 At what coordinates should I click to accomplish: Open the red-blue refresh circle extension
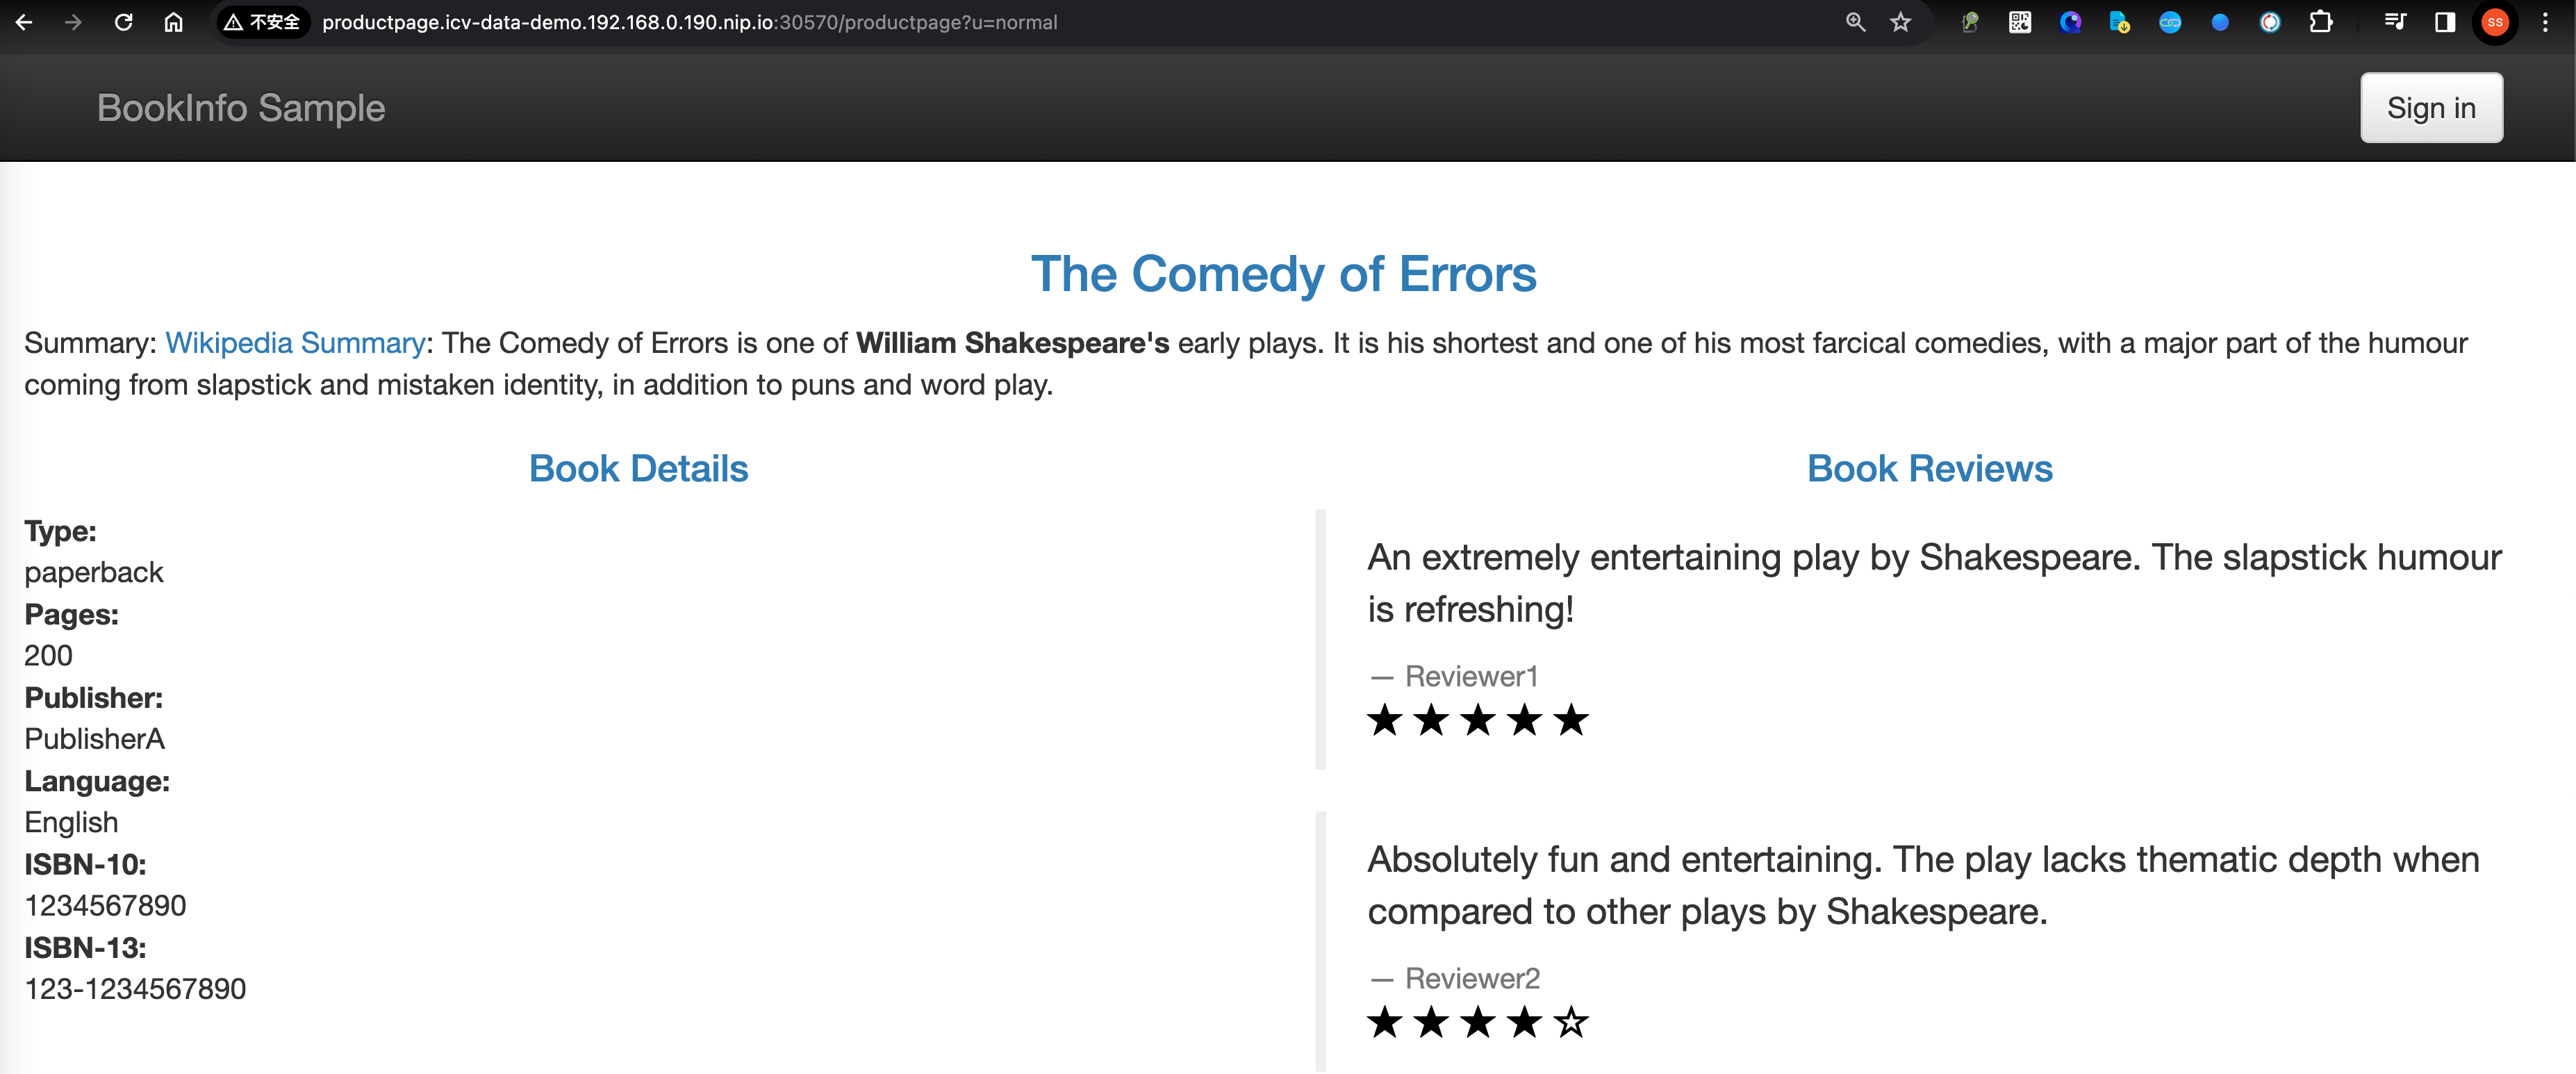(2270, 22)
